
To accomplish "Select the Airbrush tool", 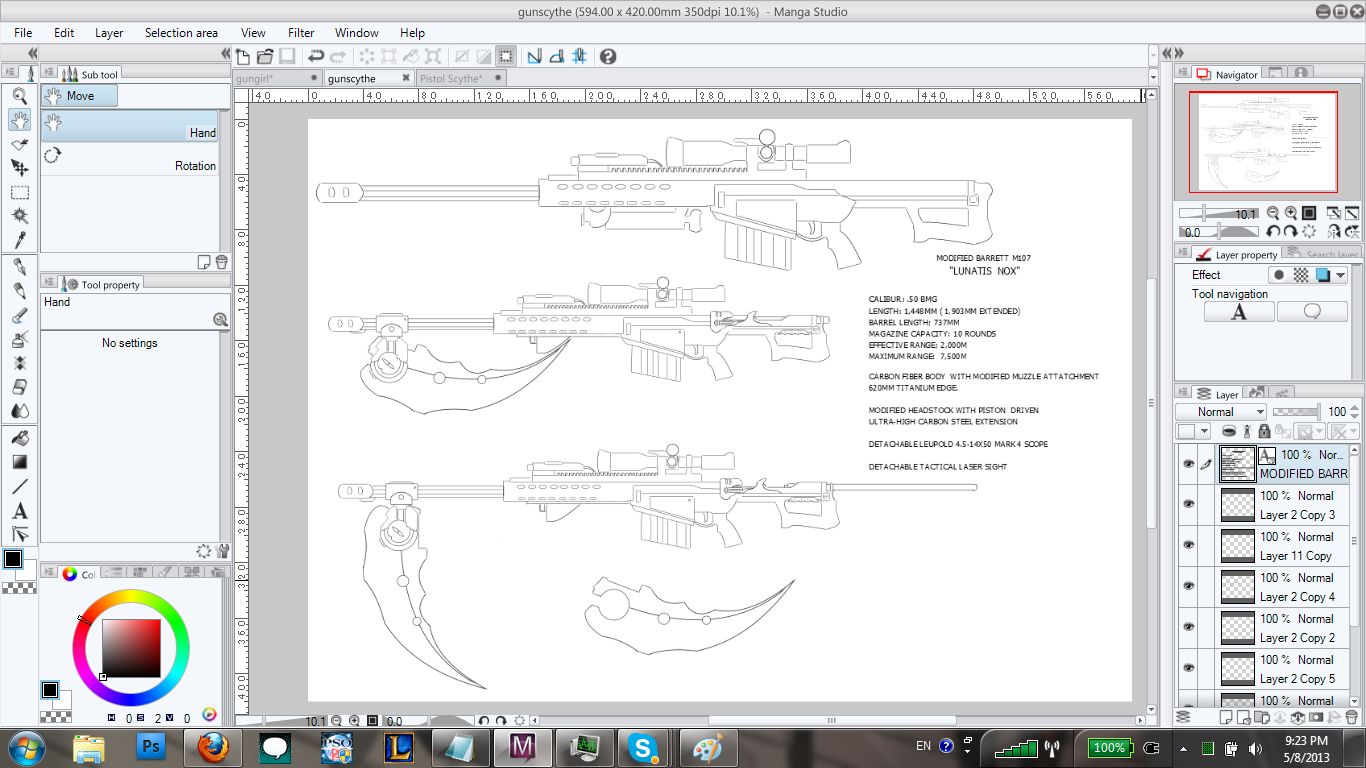I will (x=19, y=339).
